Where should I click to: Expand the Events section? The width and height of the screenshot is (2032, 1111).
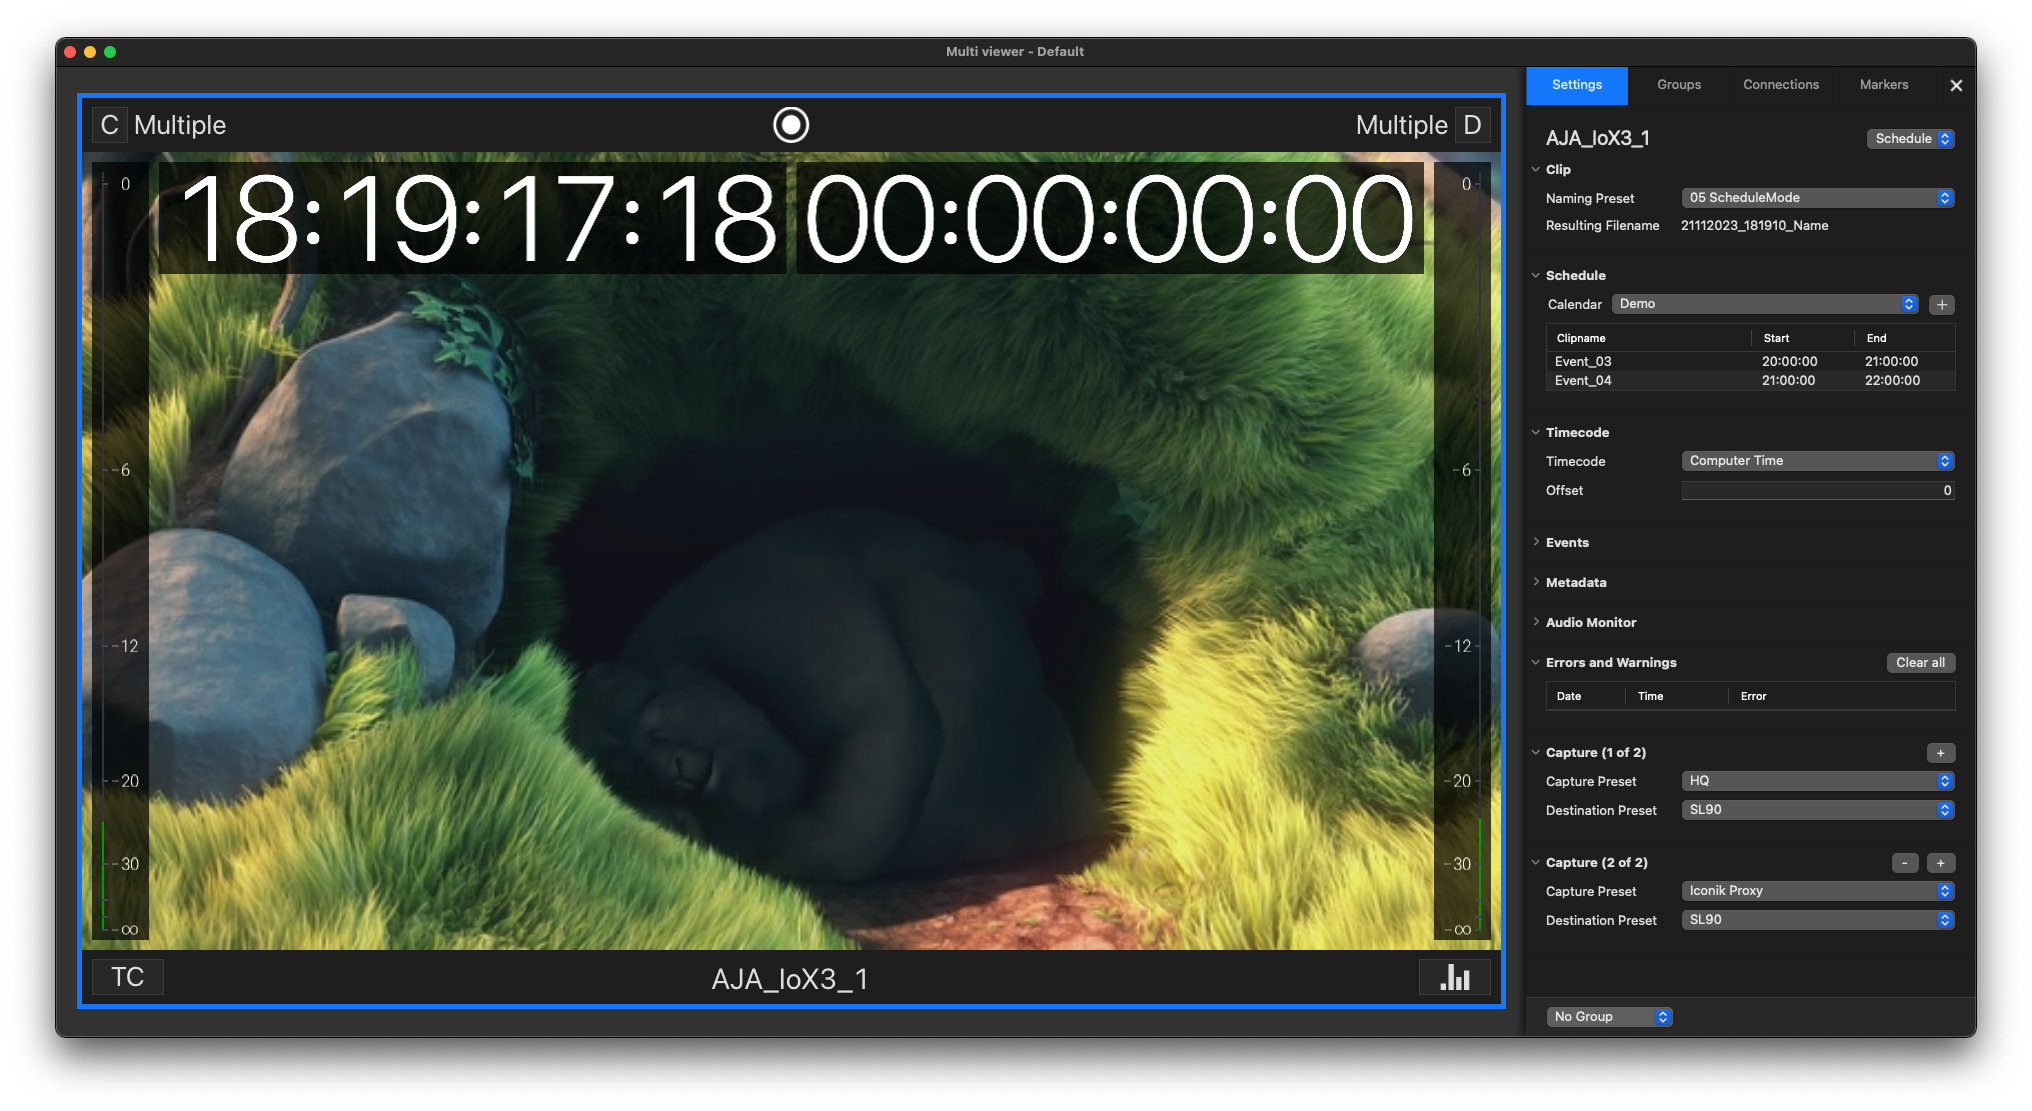(1536, 542)
